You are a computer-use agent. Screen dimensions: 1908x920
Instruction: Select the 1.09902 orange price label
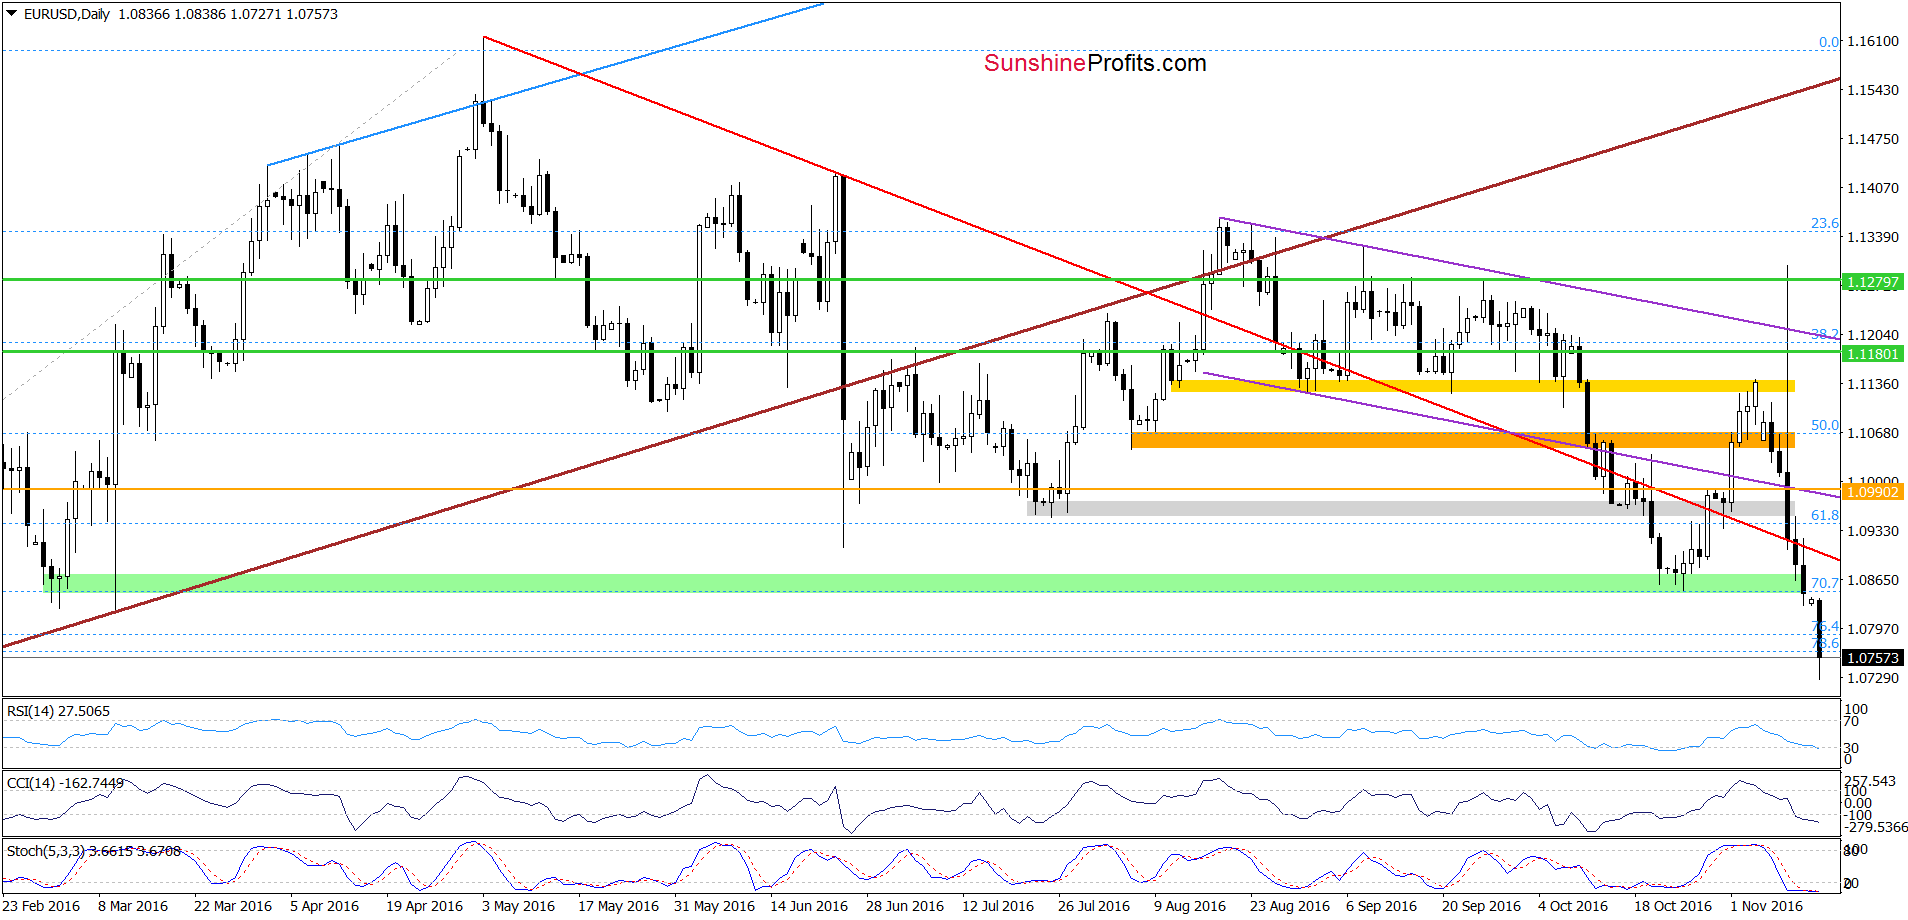tap(1873, 492)
